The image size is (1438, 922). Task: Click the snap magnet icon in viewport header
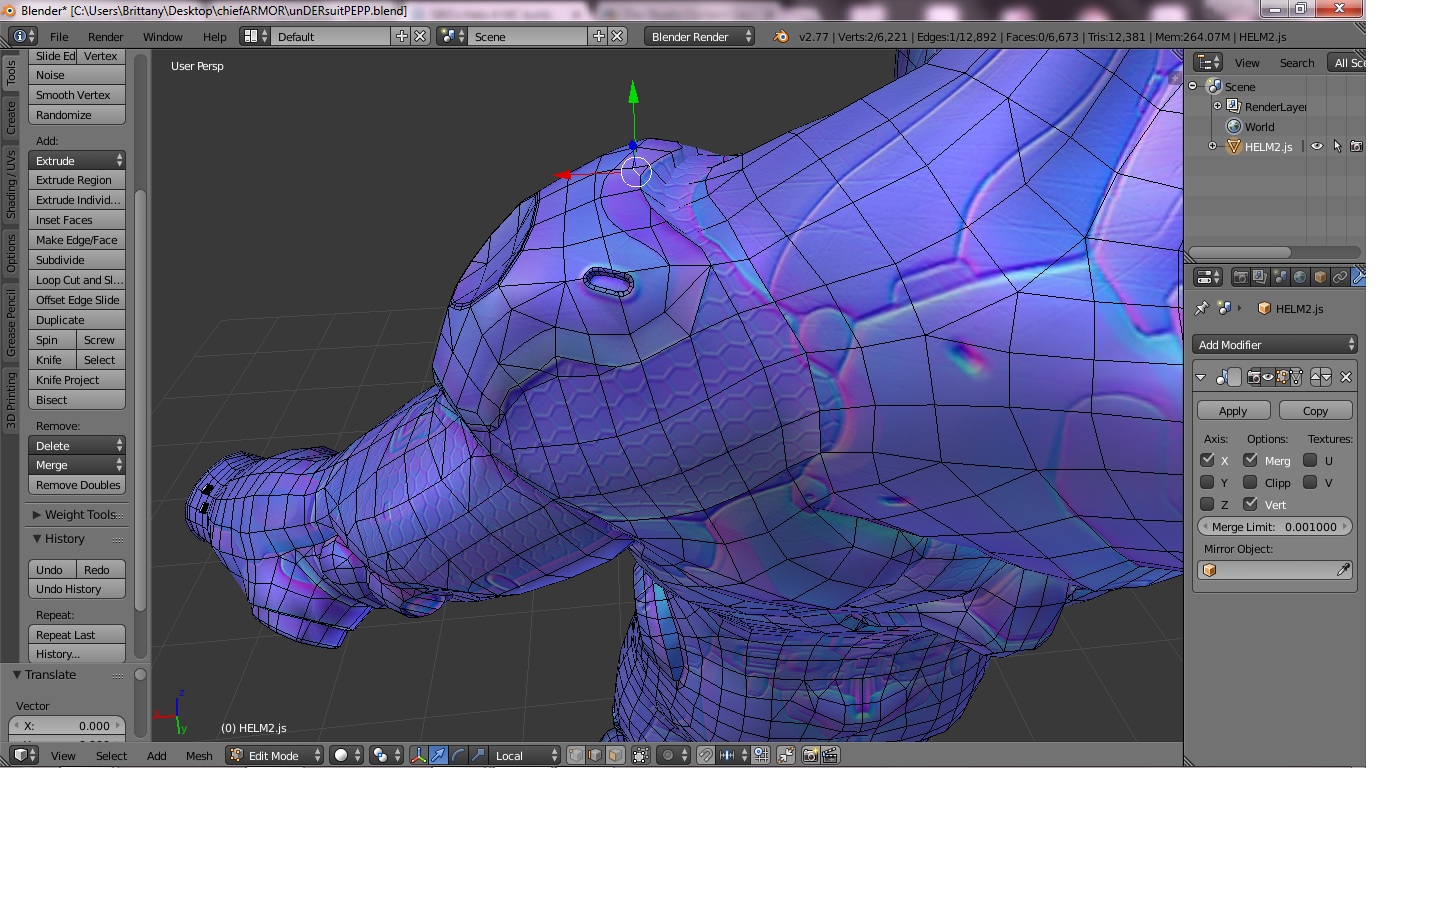tap(706, 756)
